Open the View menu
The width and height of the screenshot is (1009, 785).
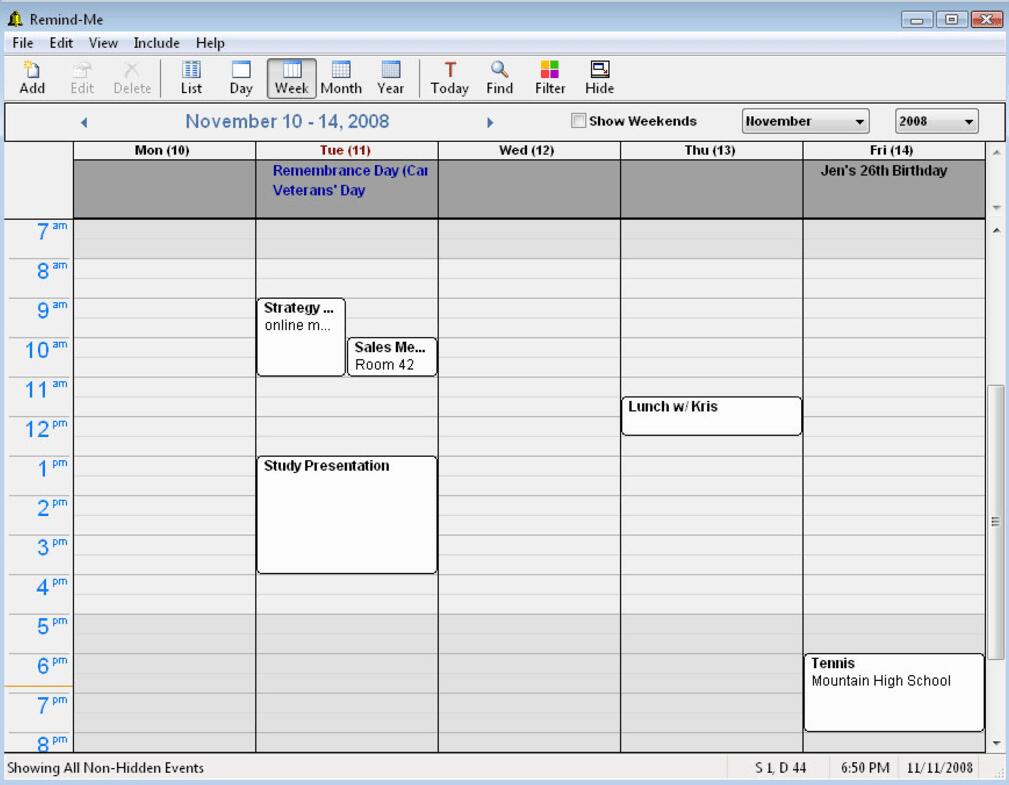(103, 43)
